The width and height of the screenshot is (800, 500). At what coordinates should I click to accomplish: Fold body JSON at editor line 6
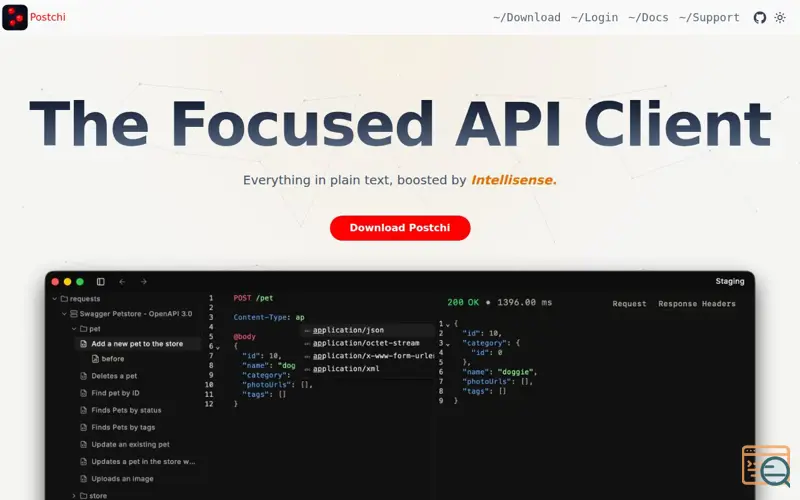click(x=218, y=347)
